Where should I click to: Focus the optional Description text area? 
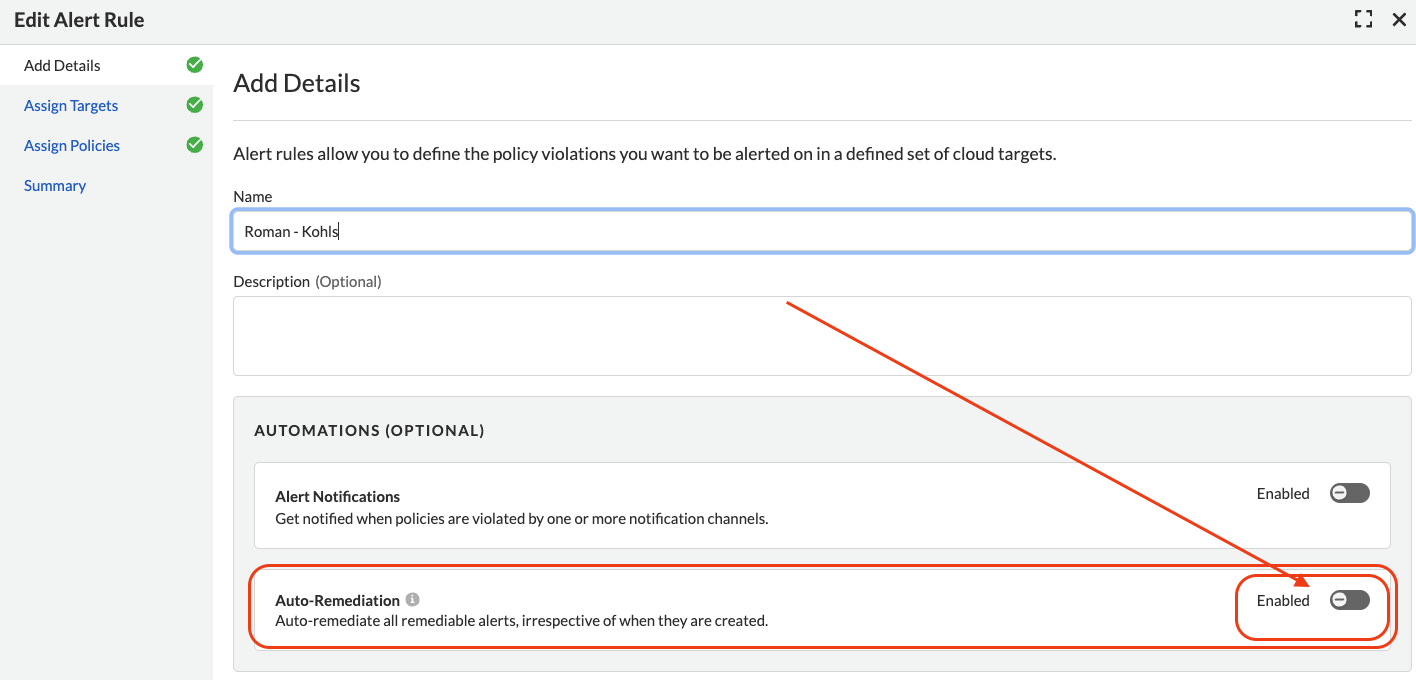click(822, 335)
